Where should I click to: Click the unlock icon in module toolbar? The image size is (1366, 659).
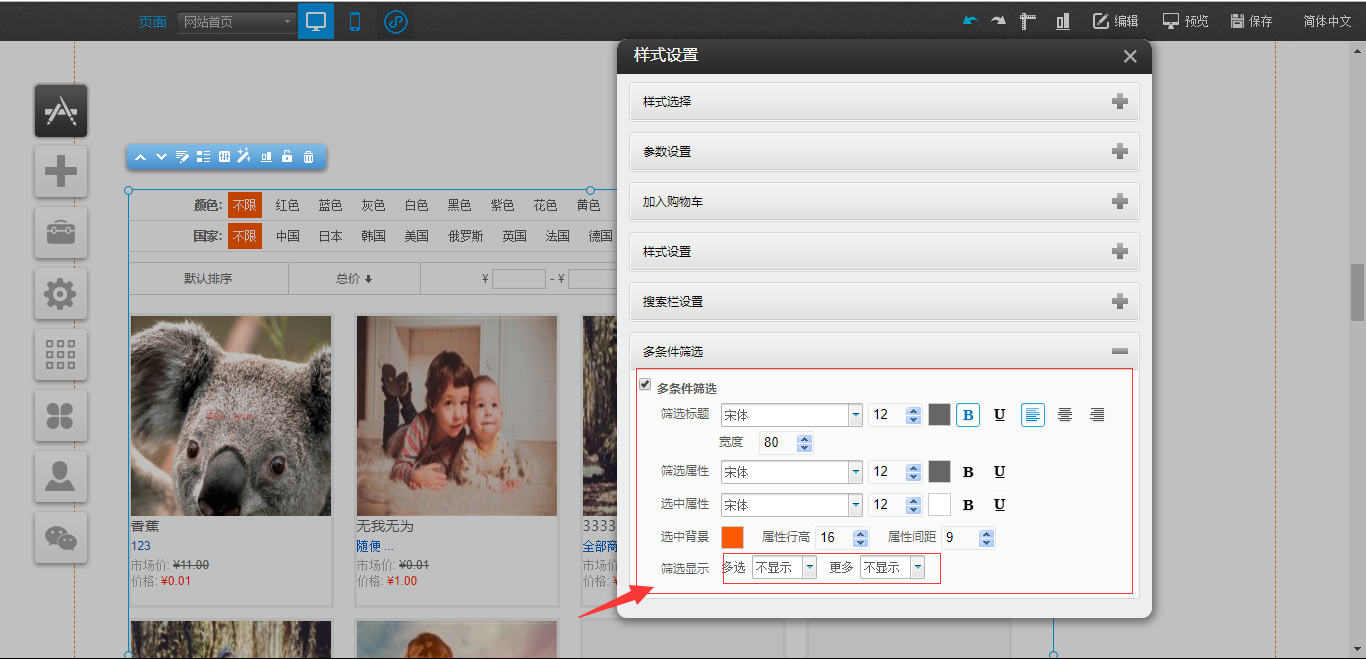[x=287, y=157]
